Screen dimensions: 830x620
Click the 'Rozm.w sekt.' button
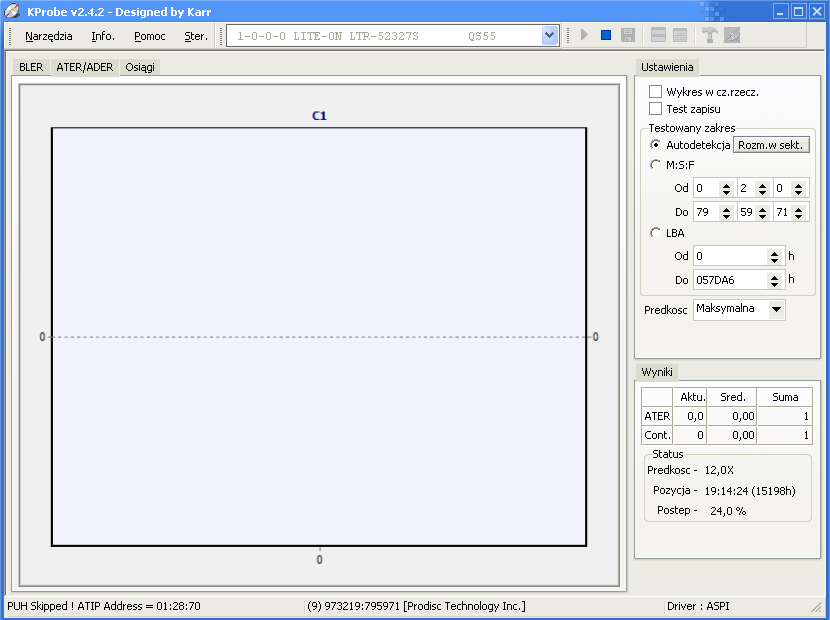point(771,145)
